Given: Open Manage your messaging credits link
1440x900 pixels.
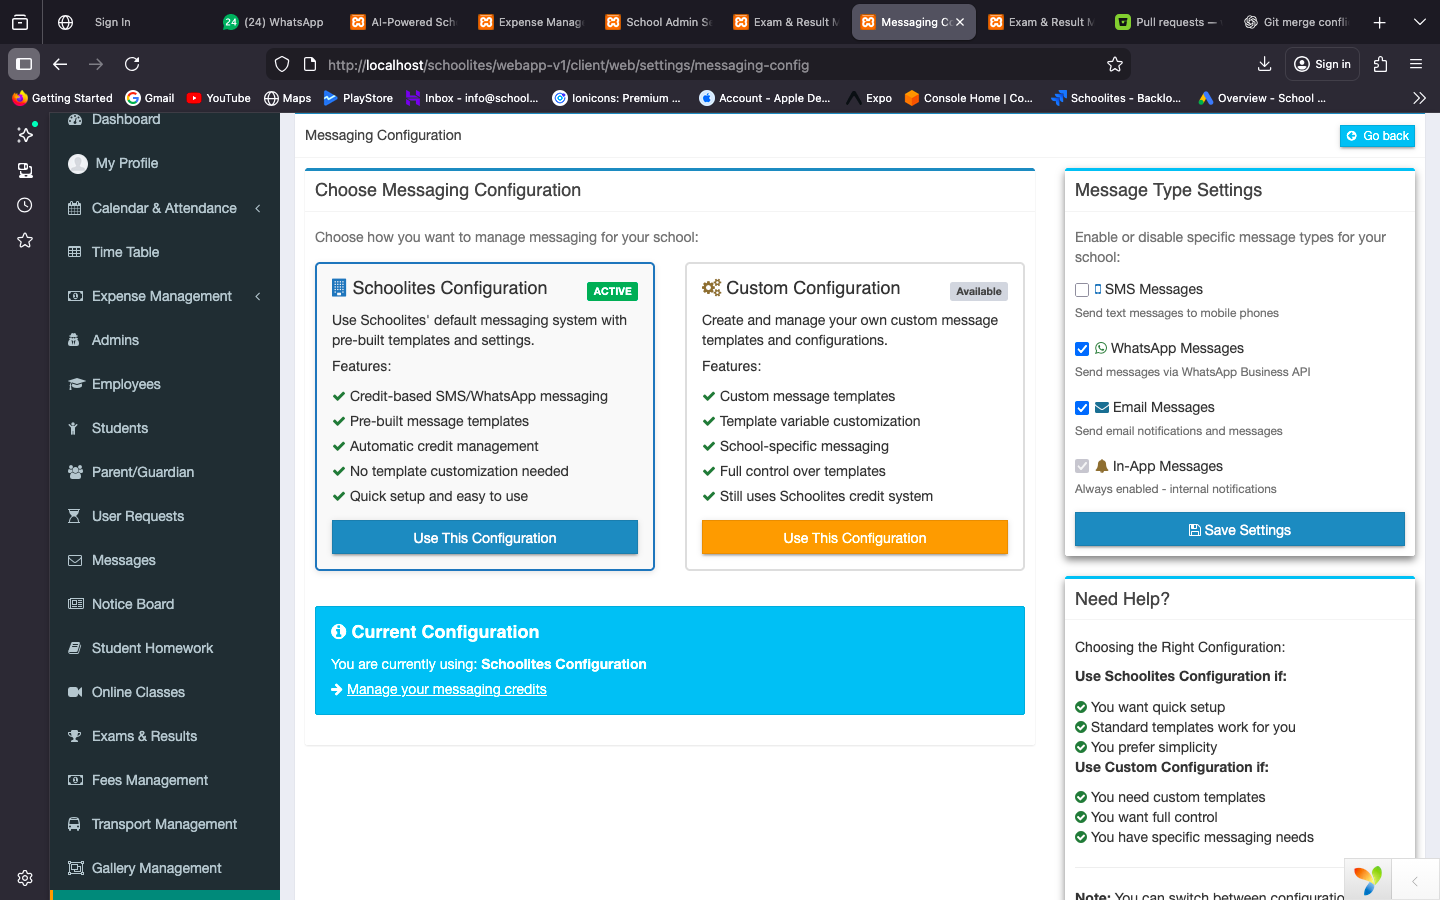Looking at the screenshot, I should click(x=447, y=689).
